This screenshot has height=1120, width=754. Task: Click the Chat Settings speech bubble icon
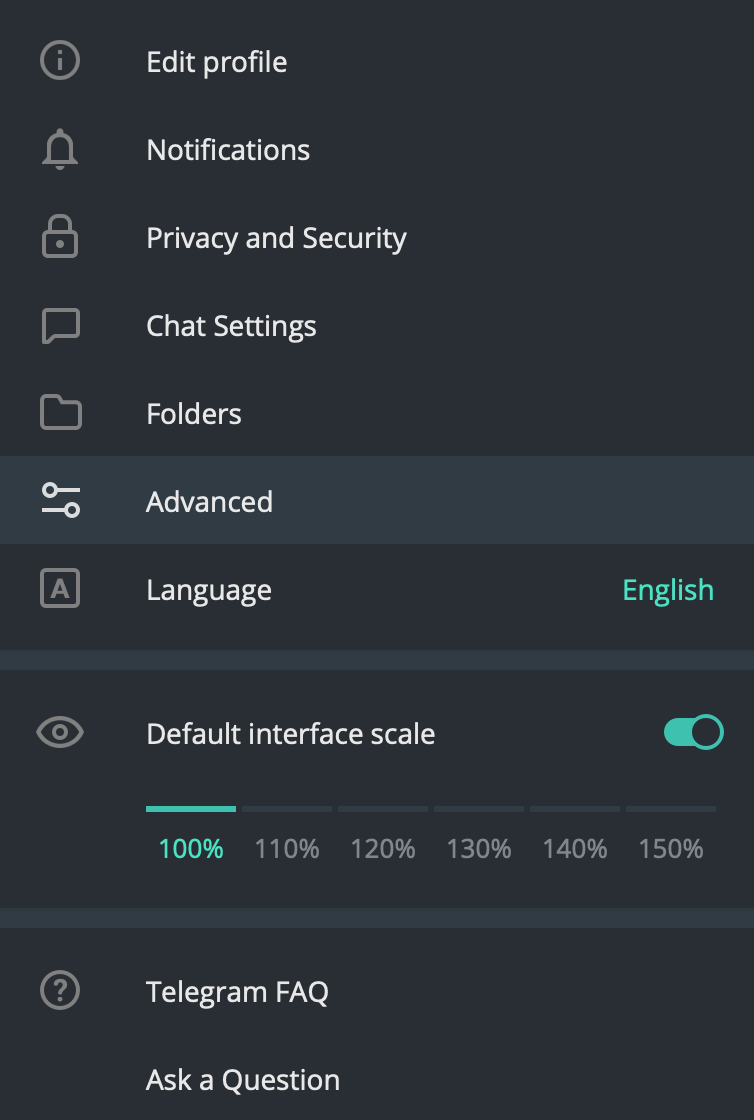click(x=60, y=326)
